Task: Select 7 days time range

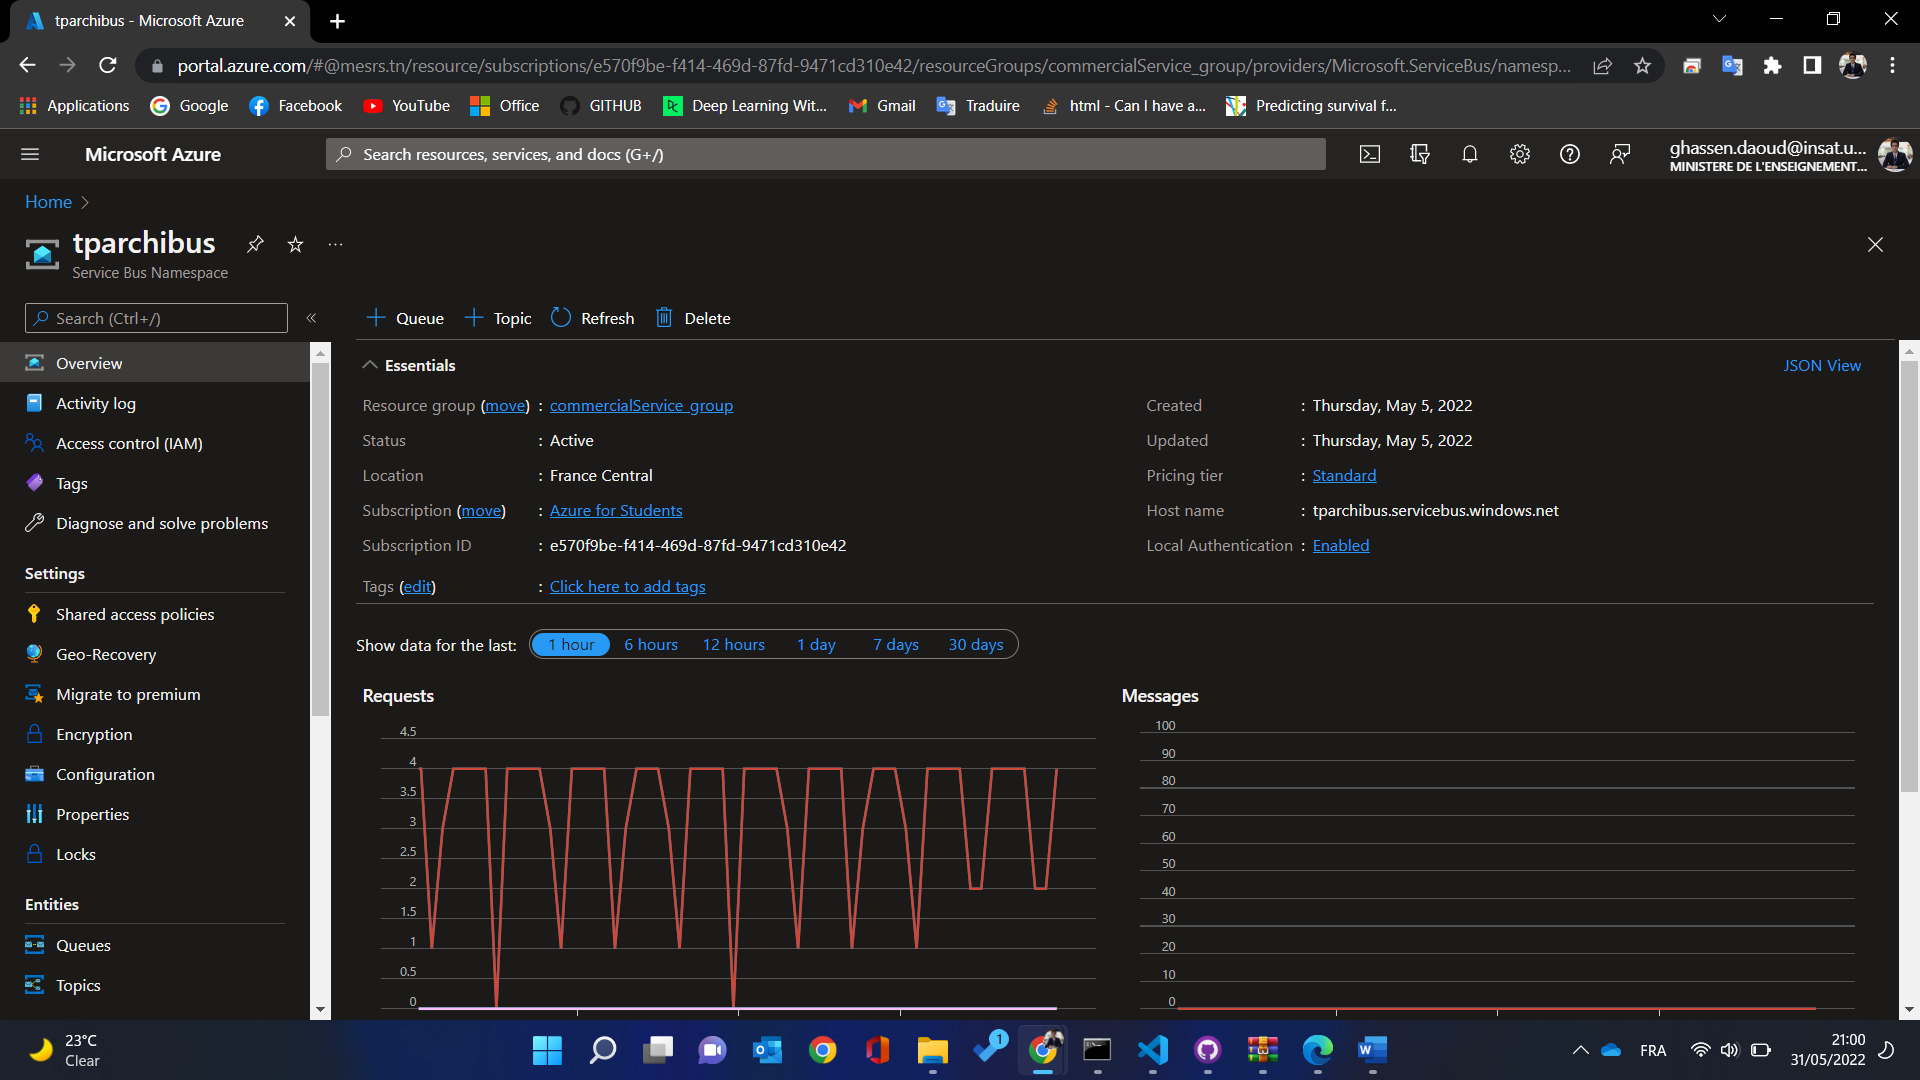Action: point(896,645)
